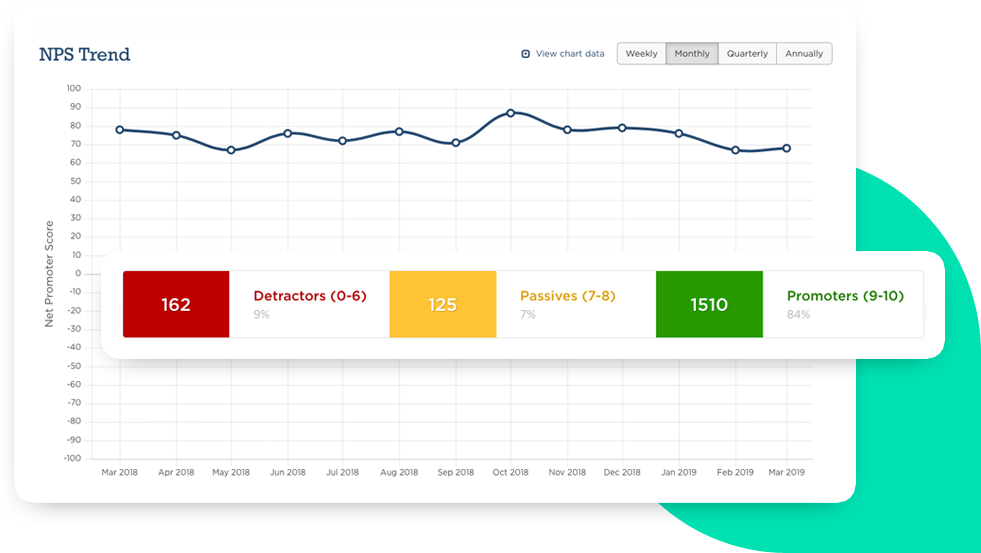Click the green 1510 promoters box
Screen dimensions: 981x553
[x=709, y=304]
